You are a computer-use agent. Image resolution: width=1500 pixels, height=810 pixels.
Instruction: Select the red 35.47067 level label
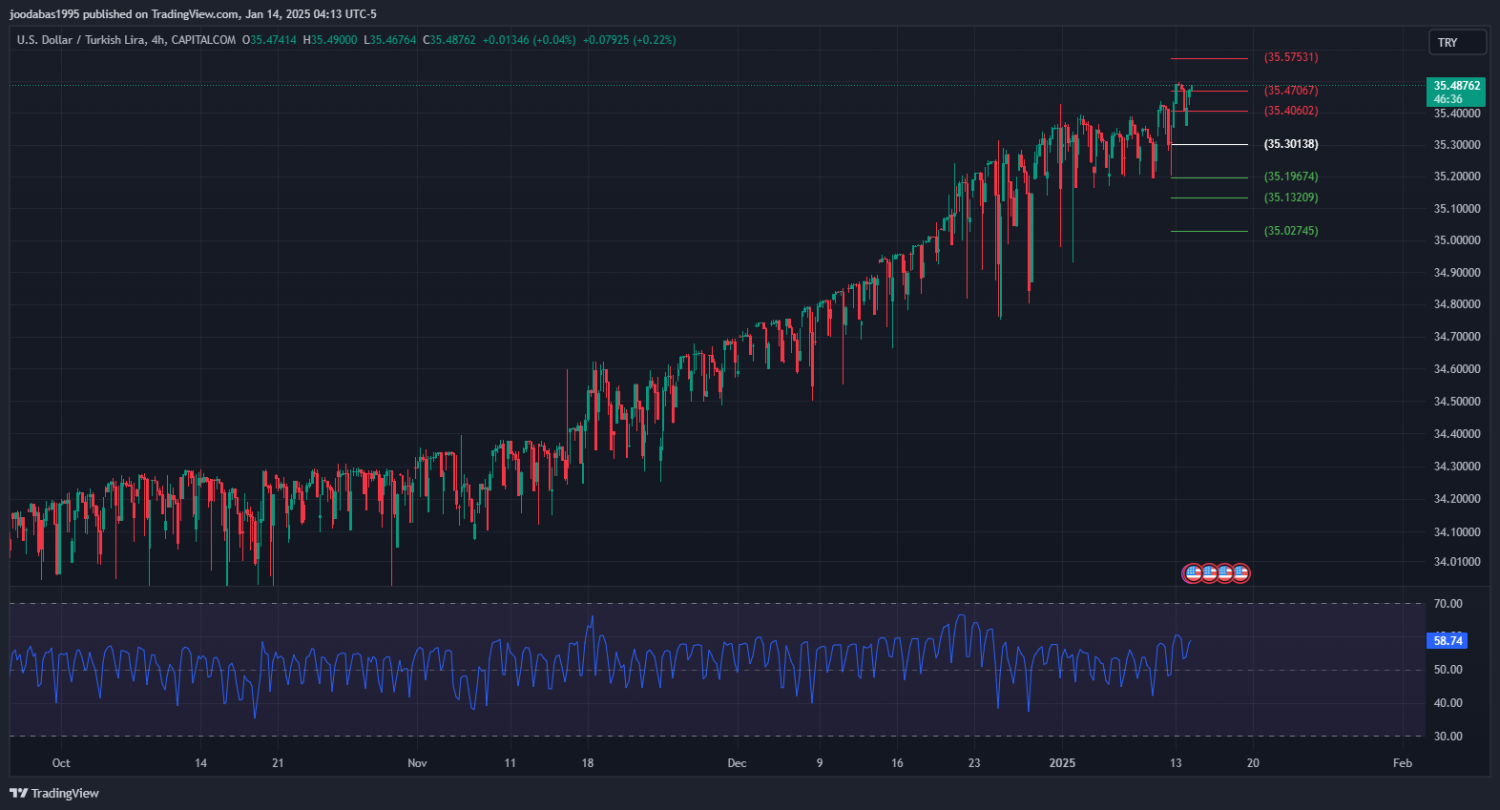click(1291, 90)
